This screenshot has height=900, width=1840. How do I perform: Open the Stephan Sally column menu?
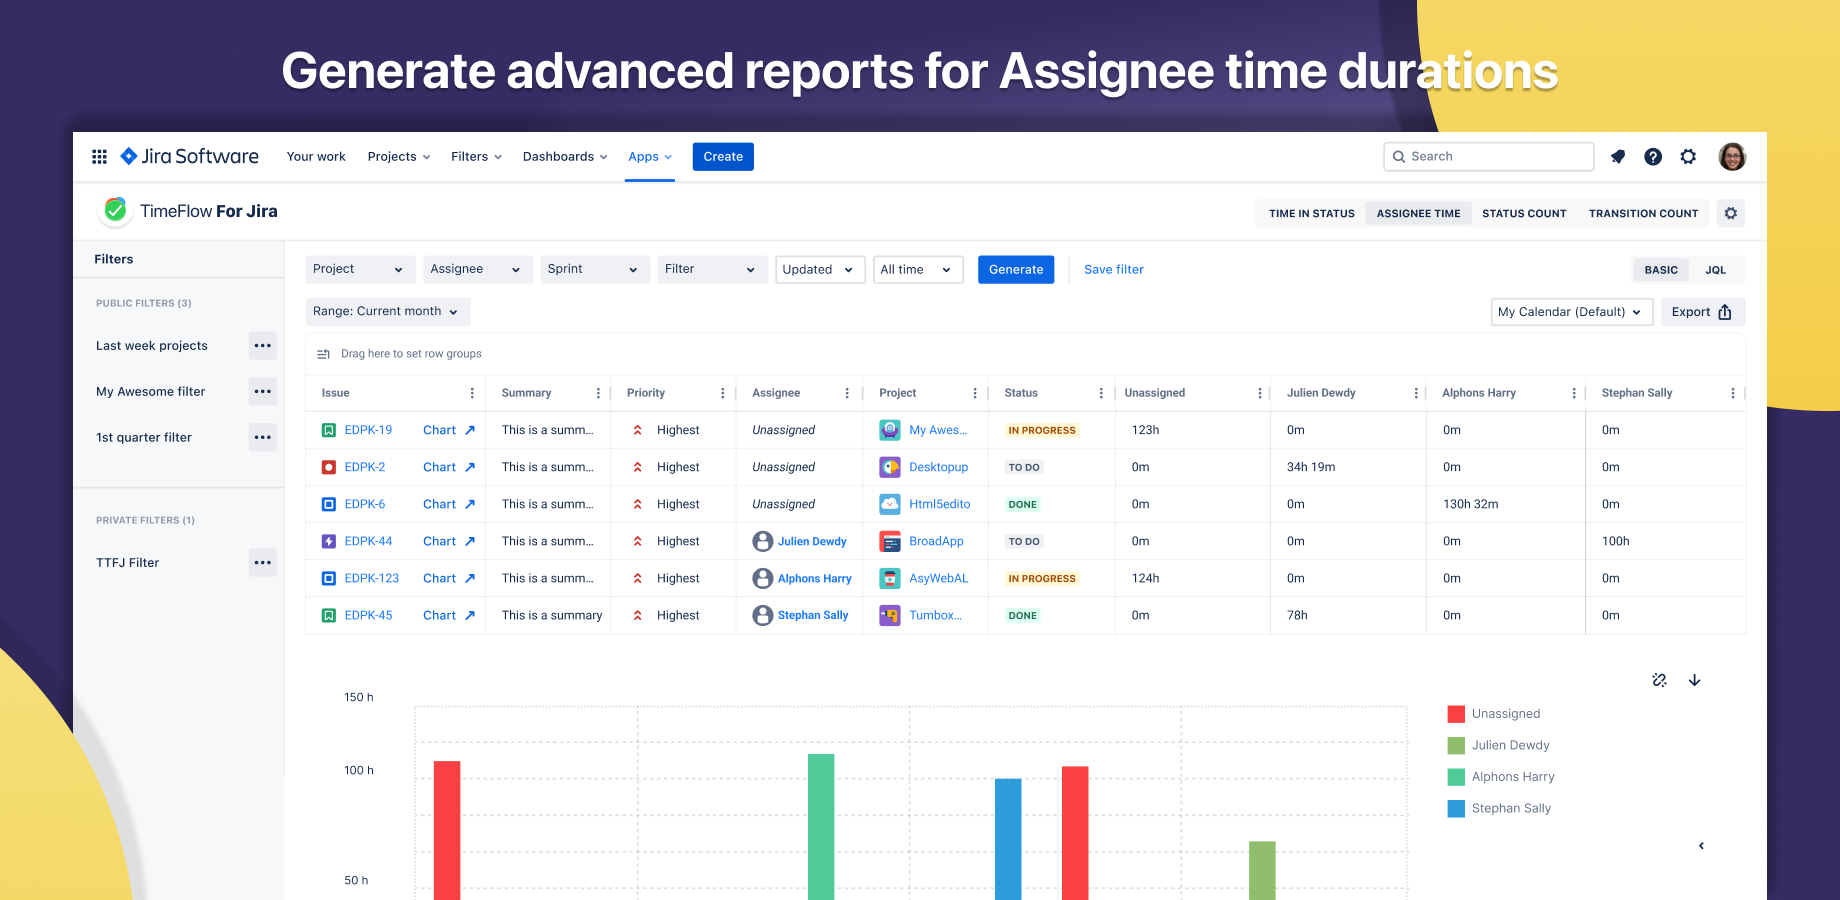coord(1733,393)
